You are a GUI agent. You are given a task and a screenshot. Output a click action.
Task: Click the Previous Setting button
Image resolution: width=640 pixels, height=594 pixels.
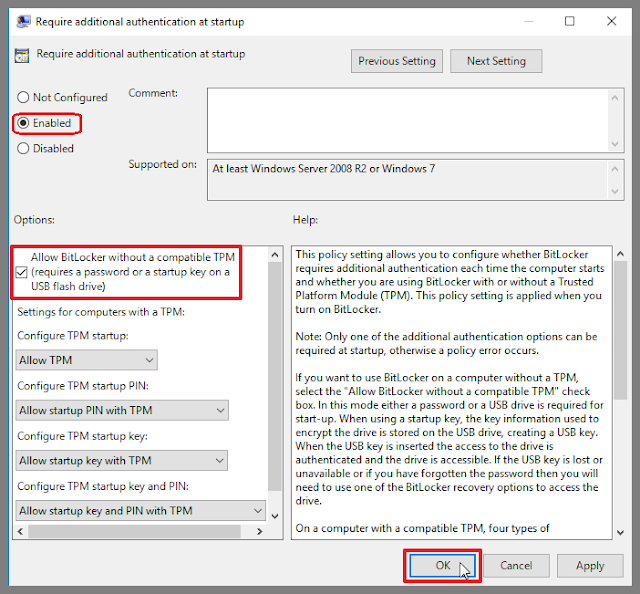coord(397,61)
